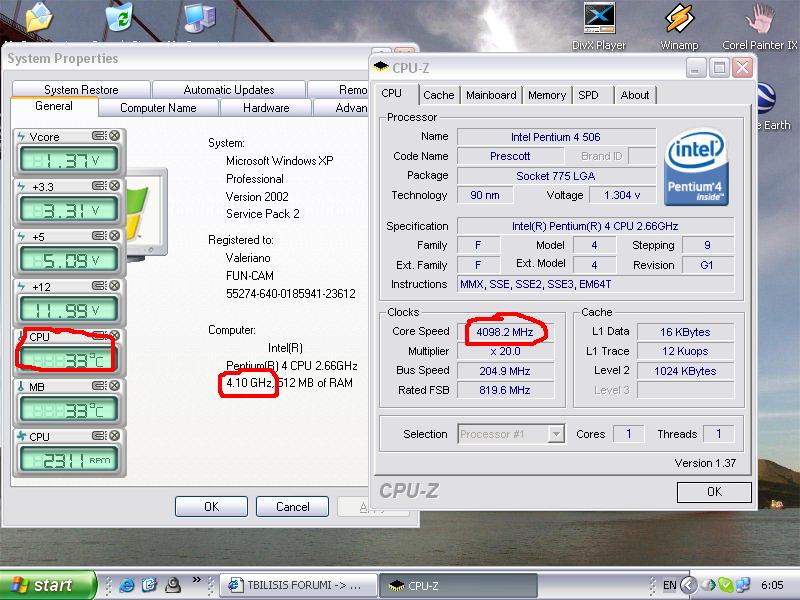Select the CPU tab in CPU-Z

[392, 94]
